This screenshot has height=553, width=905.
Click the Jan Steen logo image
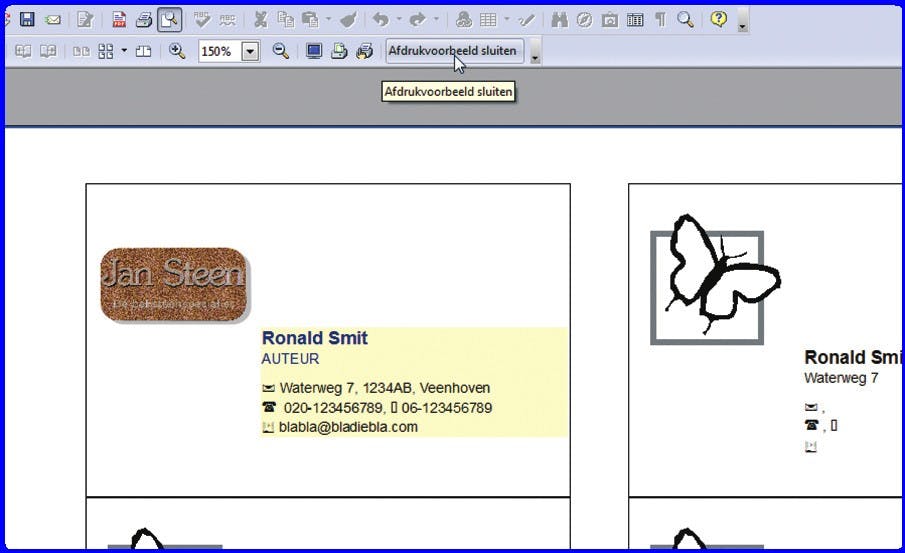point(175,285)
